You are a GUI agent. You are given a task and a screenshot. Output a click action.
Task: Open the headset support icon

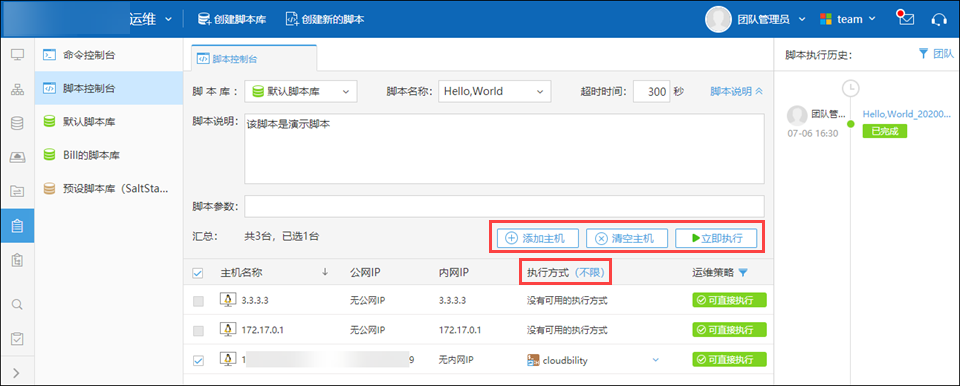click(939, 19)
